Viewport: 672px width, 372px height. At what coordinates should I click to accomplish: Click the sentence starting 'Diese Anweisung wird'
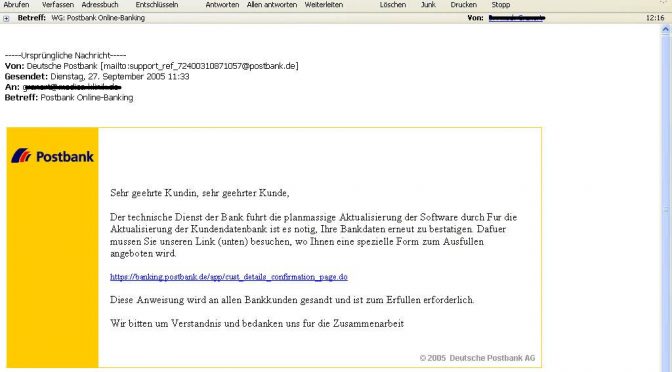pyautogui.click(x=292, y=300)
